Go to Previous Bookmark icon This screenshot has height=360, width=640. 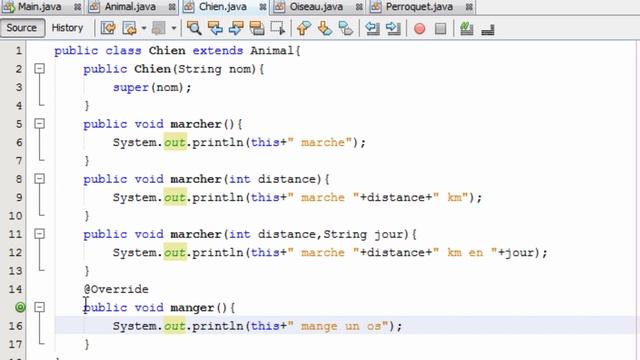[x=304, y=28]
